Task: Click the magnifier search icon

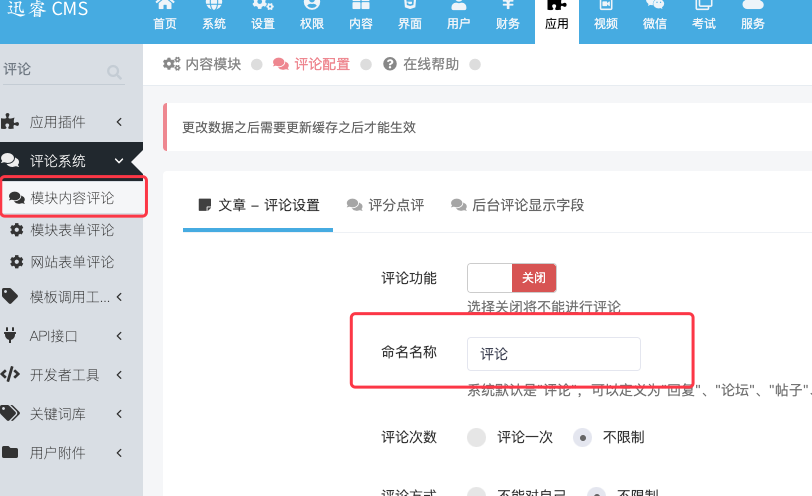Action: [x=114, y=72]
